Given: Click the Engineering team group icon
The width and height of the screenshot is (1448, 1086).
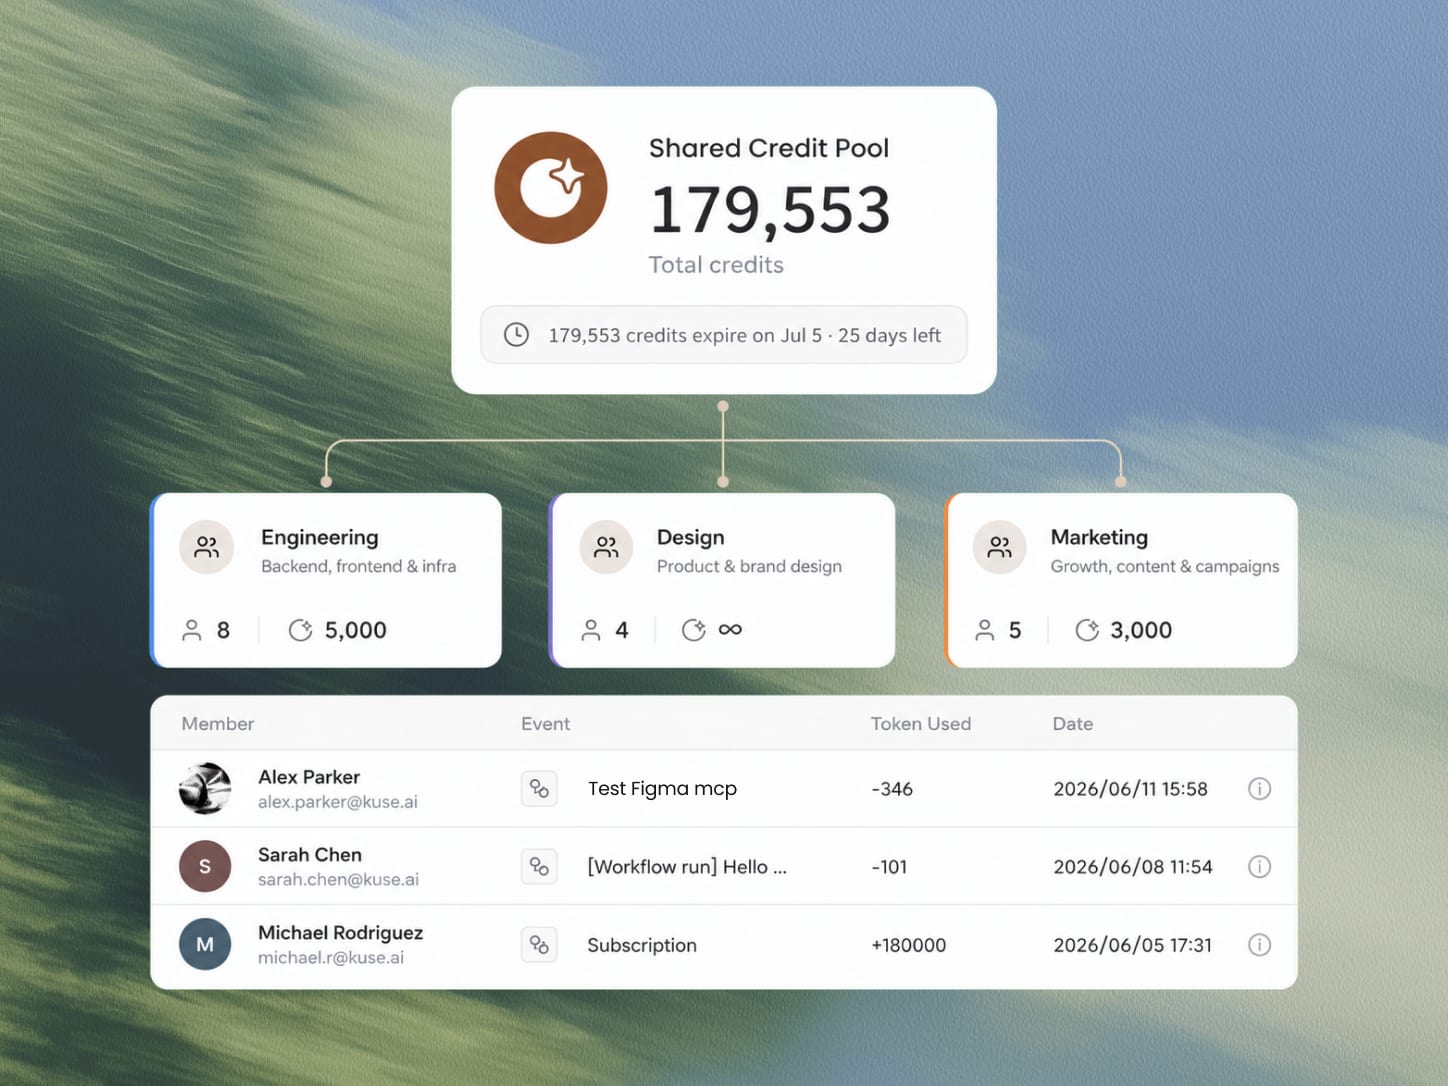Looking at the screenshot, I should pos(207,547).
